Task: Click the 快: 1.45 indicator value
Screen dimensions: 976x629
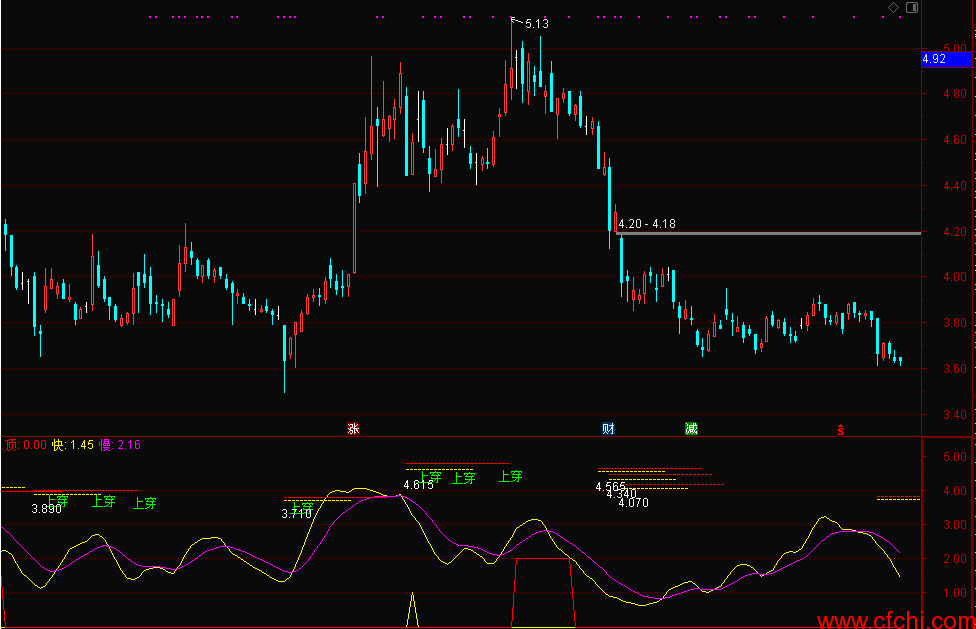Action: pos(73,445)
